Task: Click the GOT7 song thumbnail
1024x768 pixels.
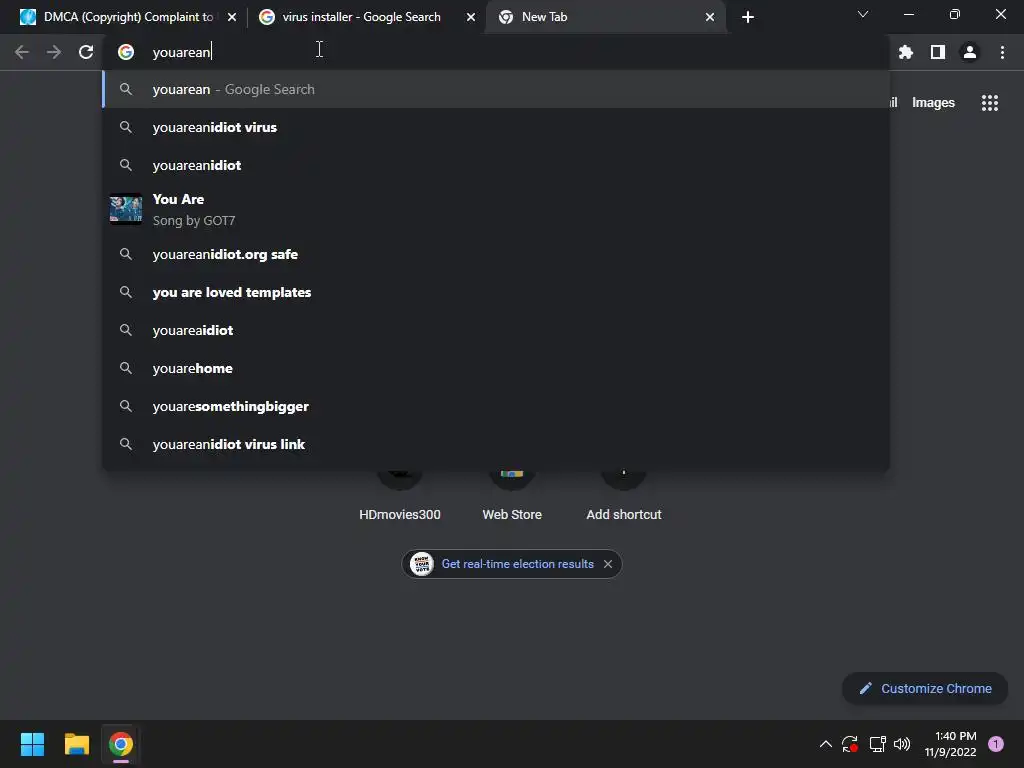Action: [x=126, y=210]
